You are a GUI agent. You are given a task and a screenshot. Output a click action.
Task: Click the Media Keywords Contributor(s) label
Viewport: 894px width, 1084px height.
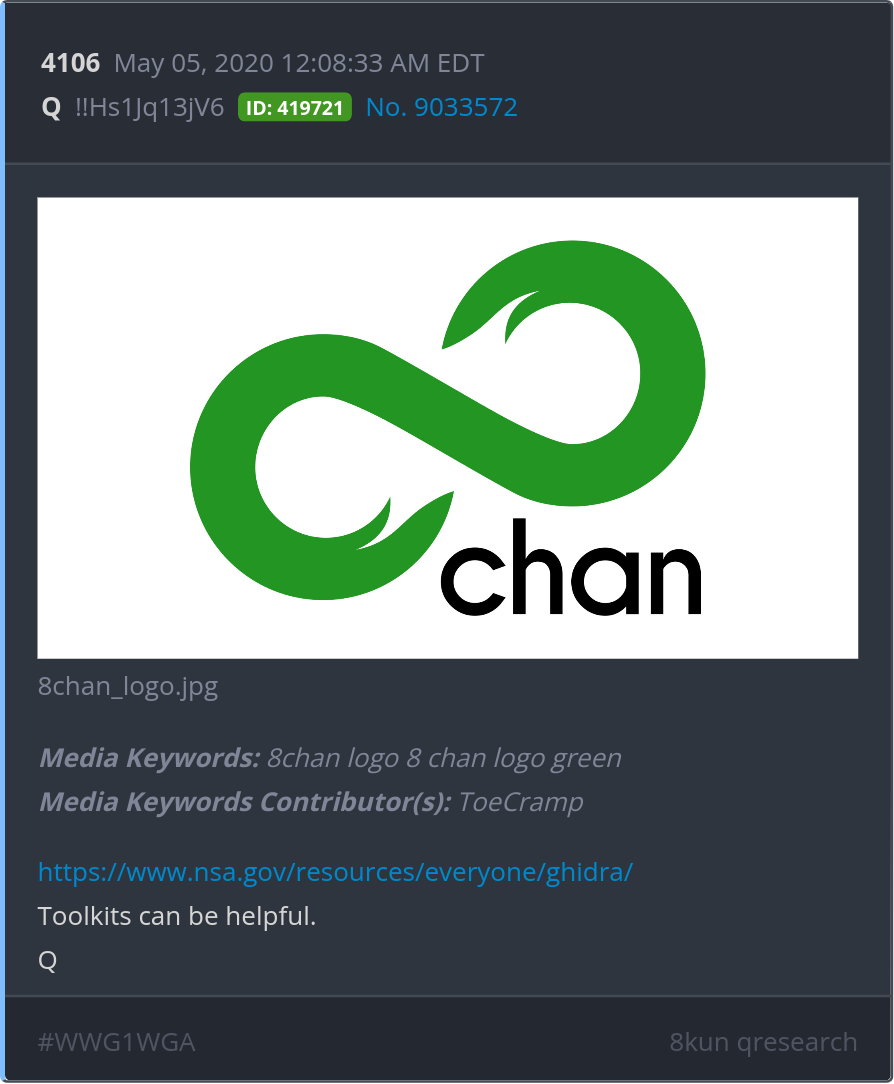point(245,802)
